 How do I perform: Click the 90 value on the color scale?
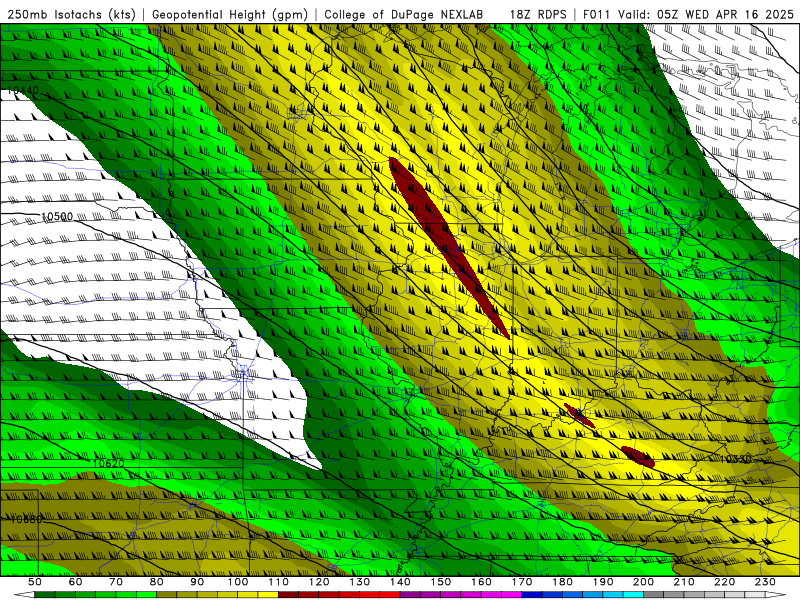[197, 582]
